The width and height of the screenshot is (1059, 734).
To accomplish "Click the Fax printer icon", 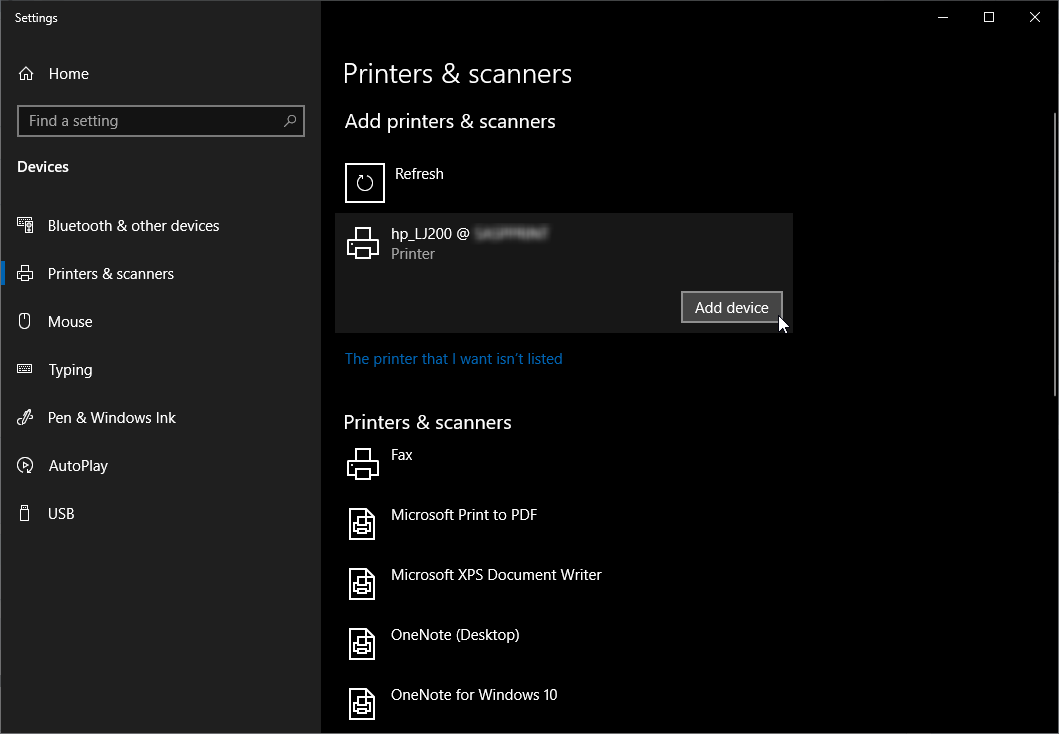I will [362, 464].
